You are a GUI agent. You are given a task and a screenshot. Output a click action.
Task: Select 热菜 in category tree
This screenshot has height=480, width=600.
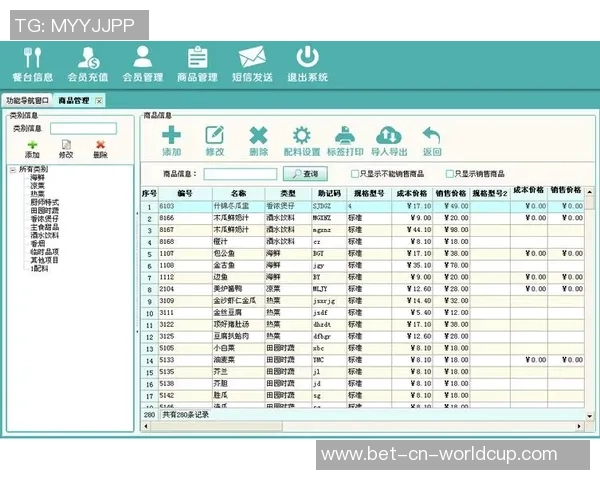point(38,194)
